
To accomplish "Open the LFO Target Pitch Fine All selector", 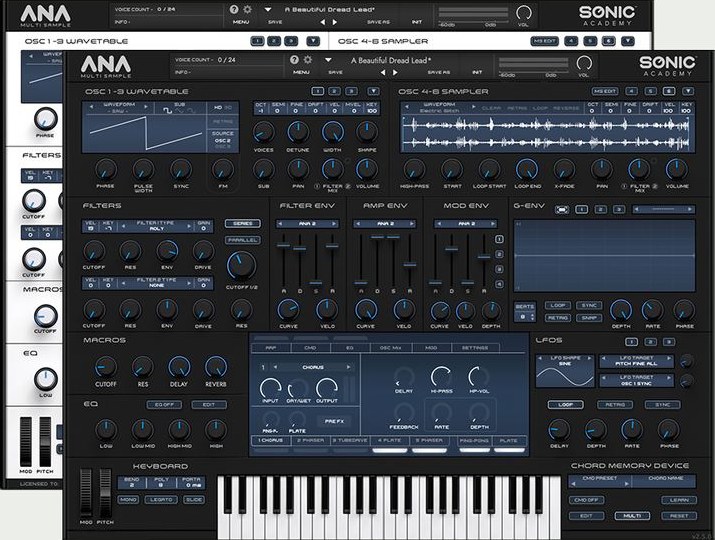I will pos(637,361).
